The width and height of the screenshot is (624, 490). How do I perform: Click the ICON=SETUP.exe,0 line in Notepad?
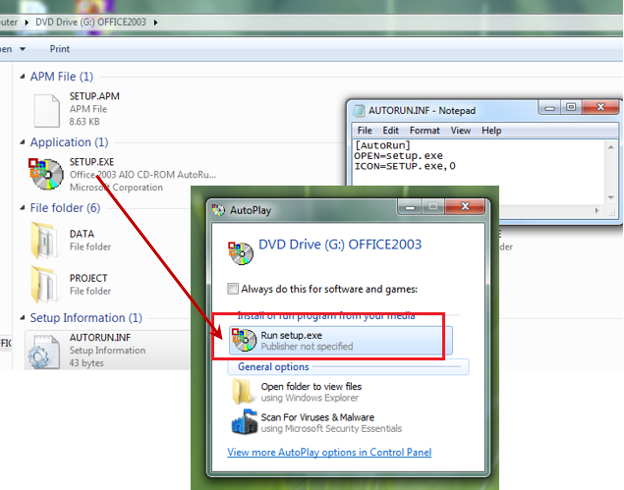(x=405, y=166)
